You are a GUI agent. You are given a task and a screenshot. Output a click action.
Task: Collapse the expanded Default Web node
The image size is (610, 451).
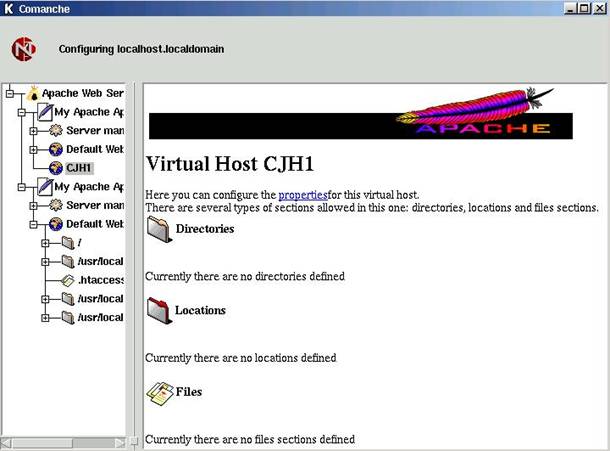pyautogui.click(x=33, y=224)
